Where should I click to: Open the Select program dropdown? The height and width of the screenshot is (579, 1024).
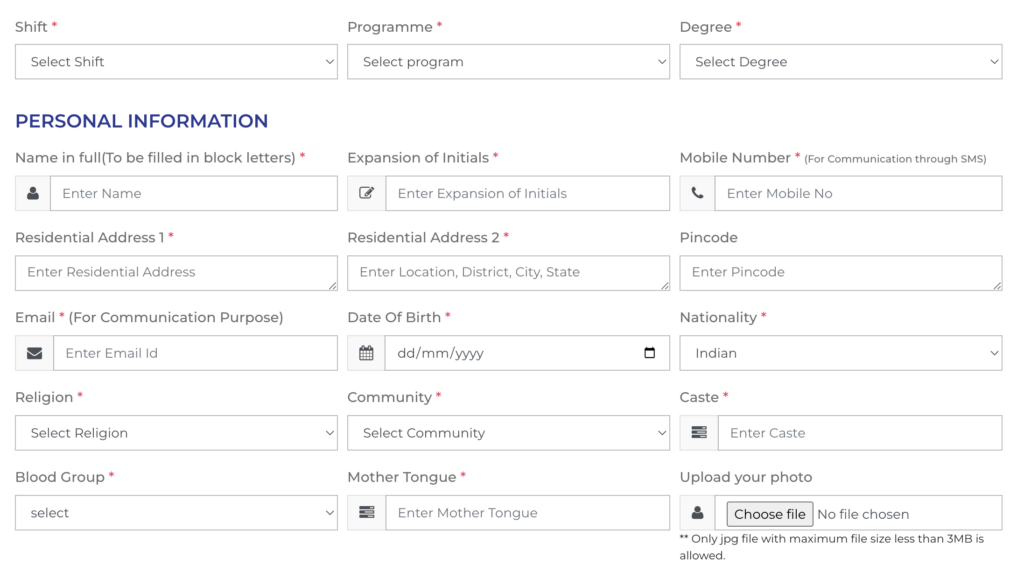click(508, 61)
